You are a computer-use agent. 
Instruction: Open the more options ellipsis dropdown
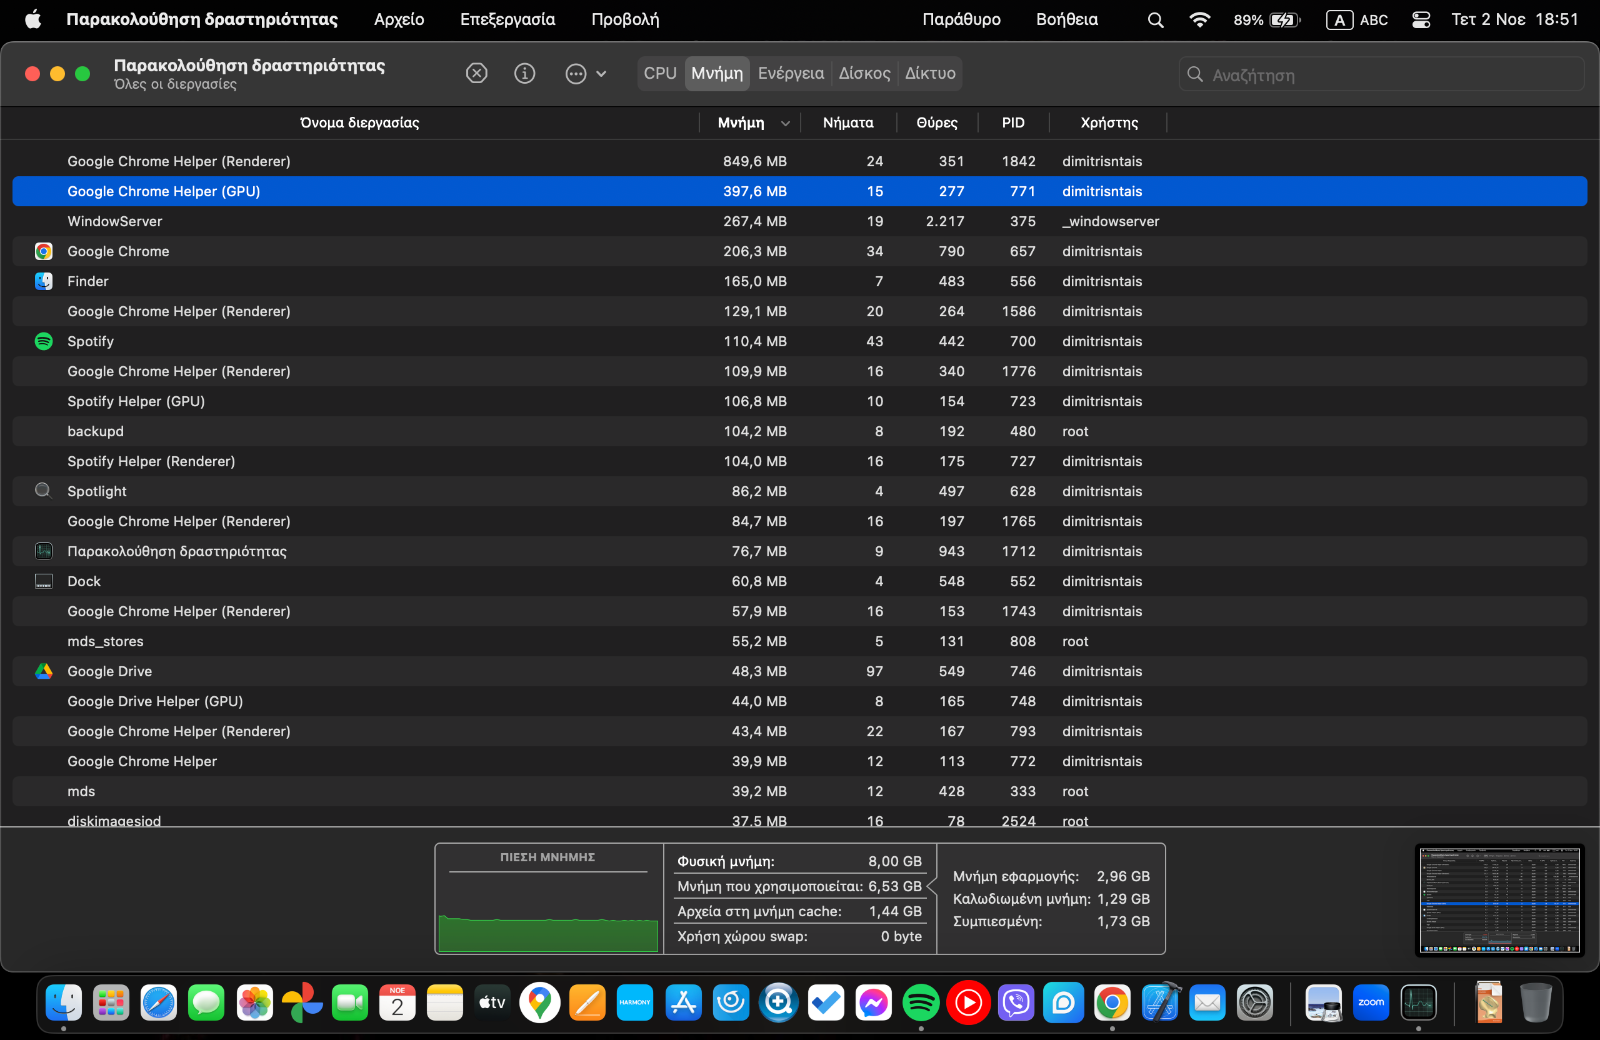(x=586, y=73)
